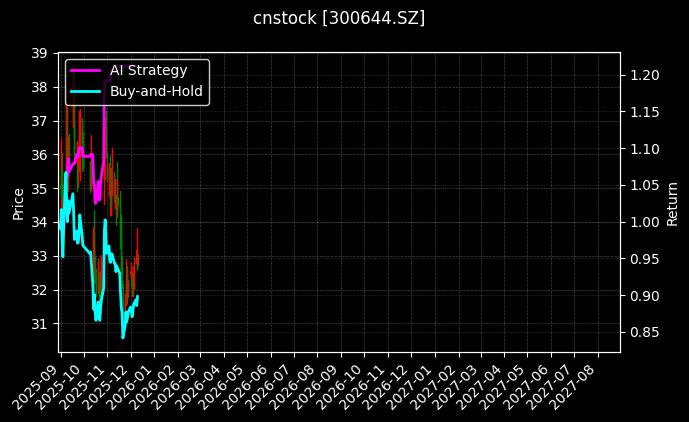Click the return tick label 1.00
Image resolution: width=689 pixels, height=422 pixels.
[645, 222]
